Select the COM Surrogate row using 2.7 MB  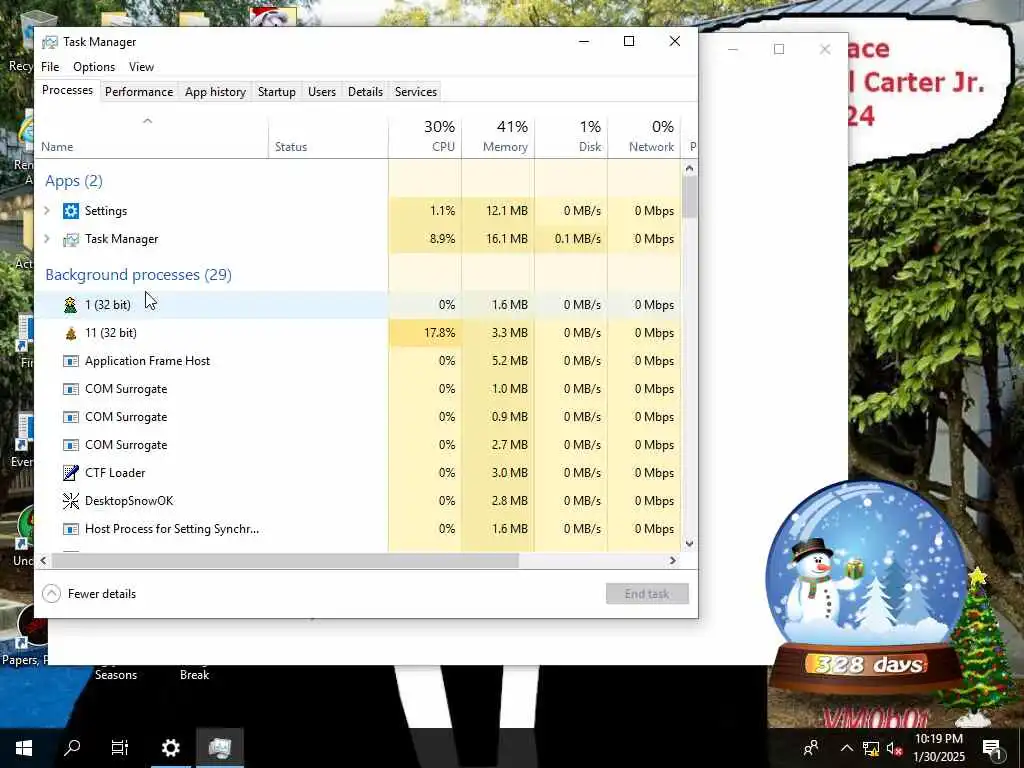358,445
